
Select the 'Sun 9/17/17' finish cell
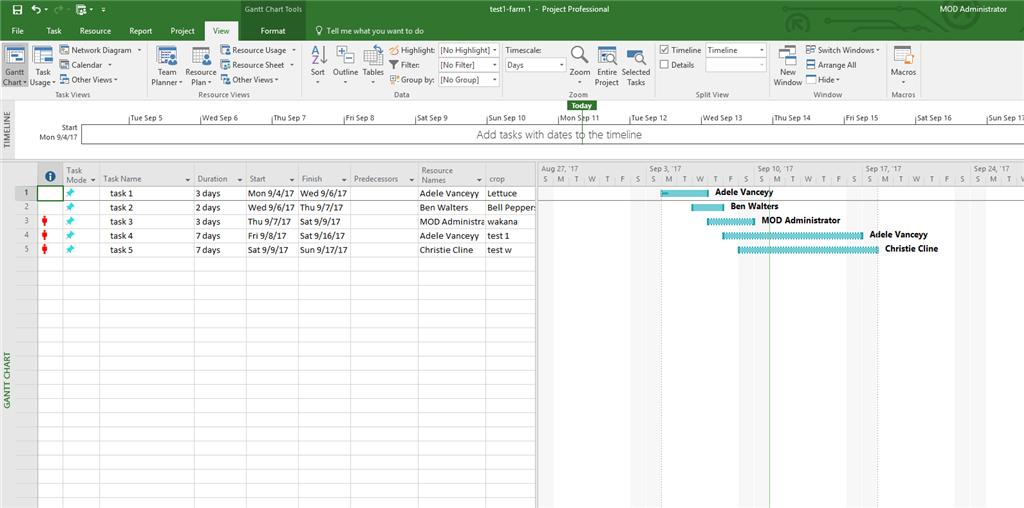click(324, 250)
